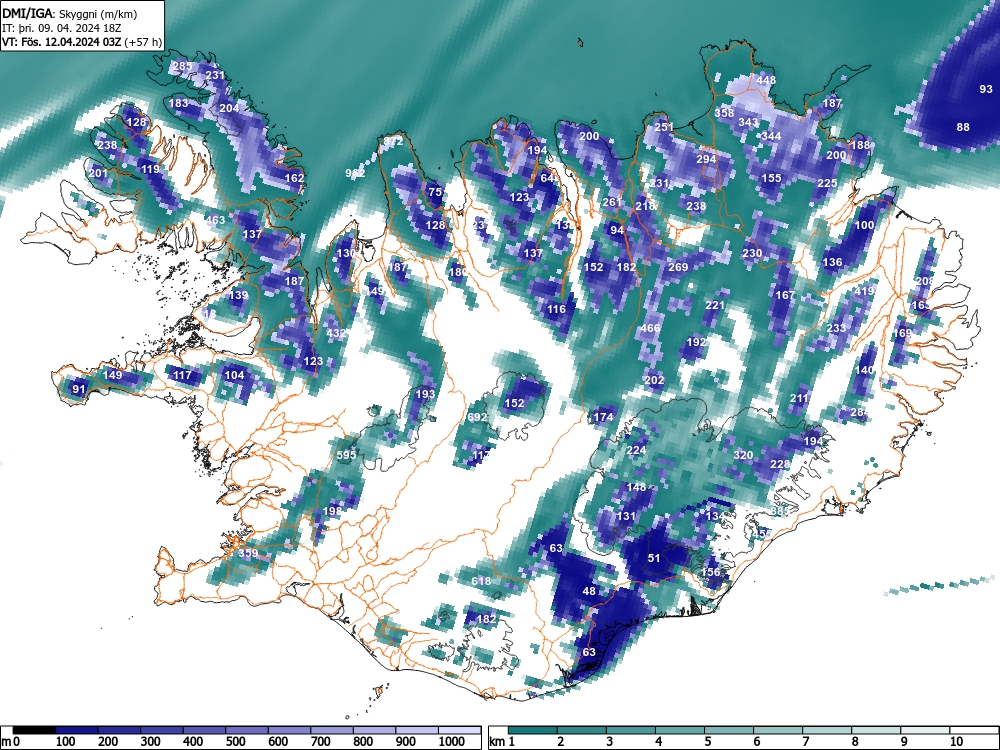The height and width of the screenshot is (750, 1000).
Task: Click the map value 962
Action: pos(355,173)
